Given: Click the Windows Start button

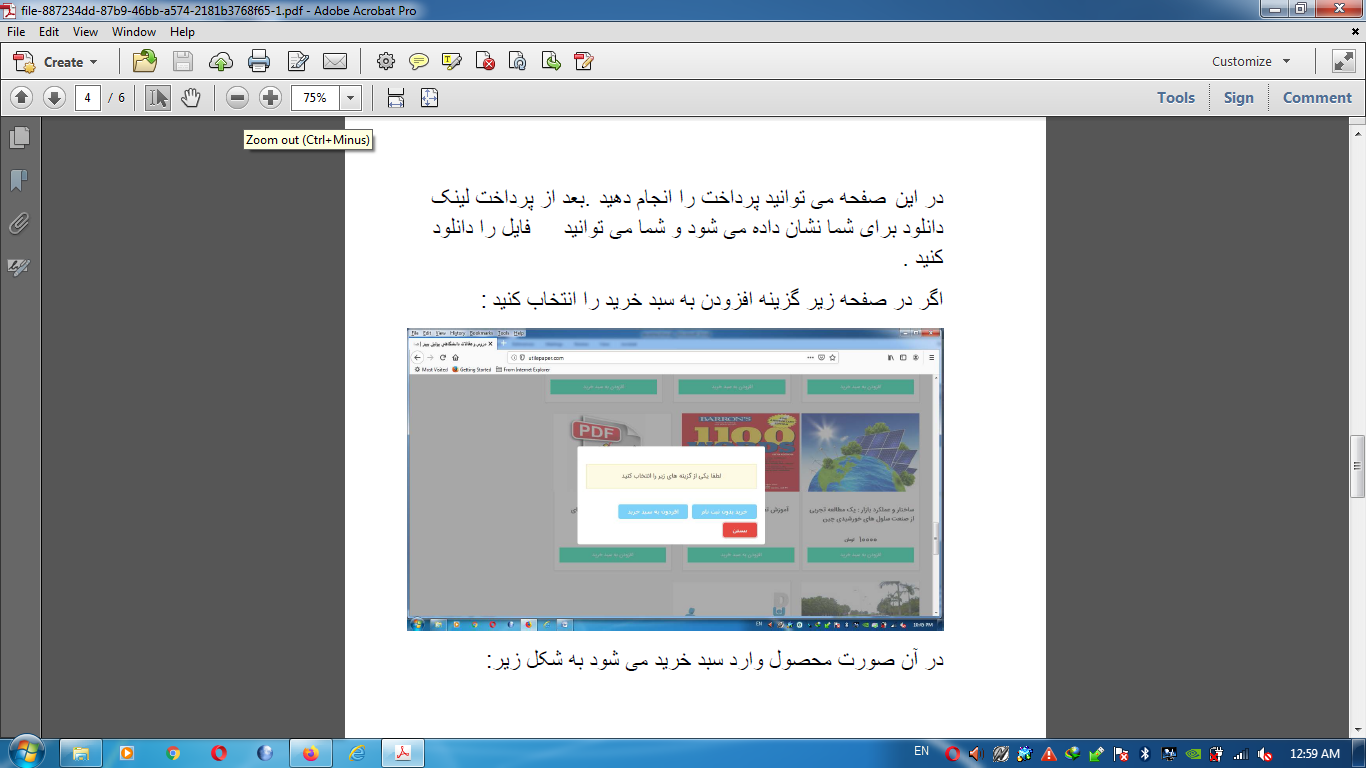Looking at the screenshot, I should (26, 753).
